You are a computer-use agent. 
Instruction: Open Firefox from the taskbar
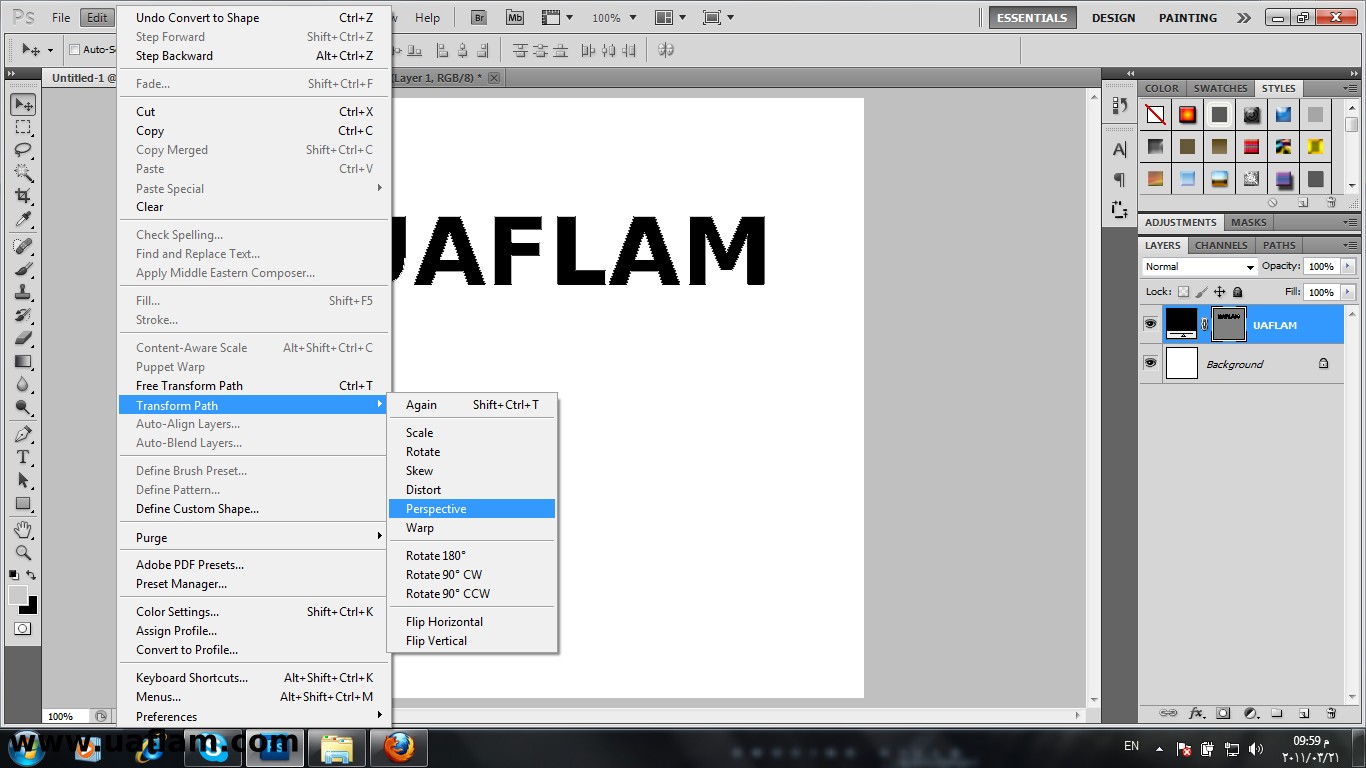[x=398, y=747]
